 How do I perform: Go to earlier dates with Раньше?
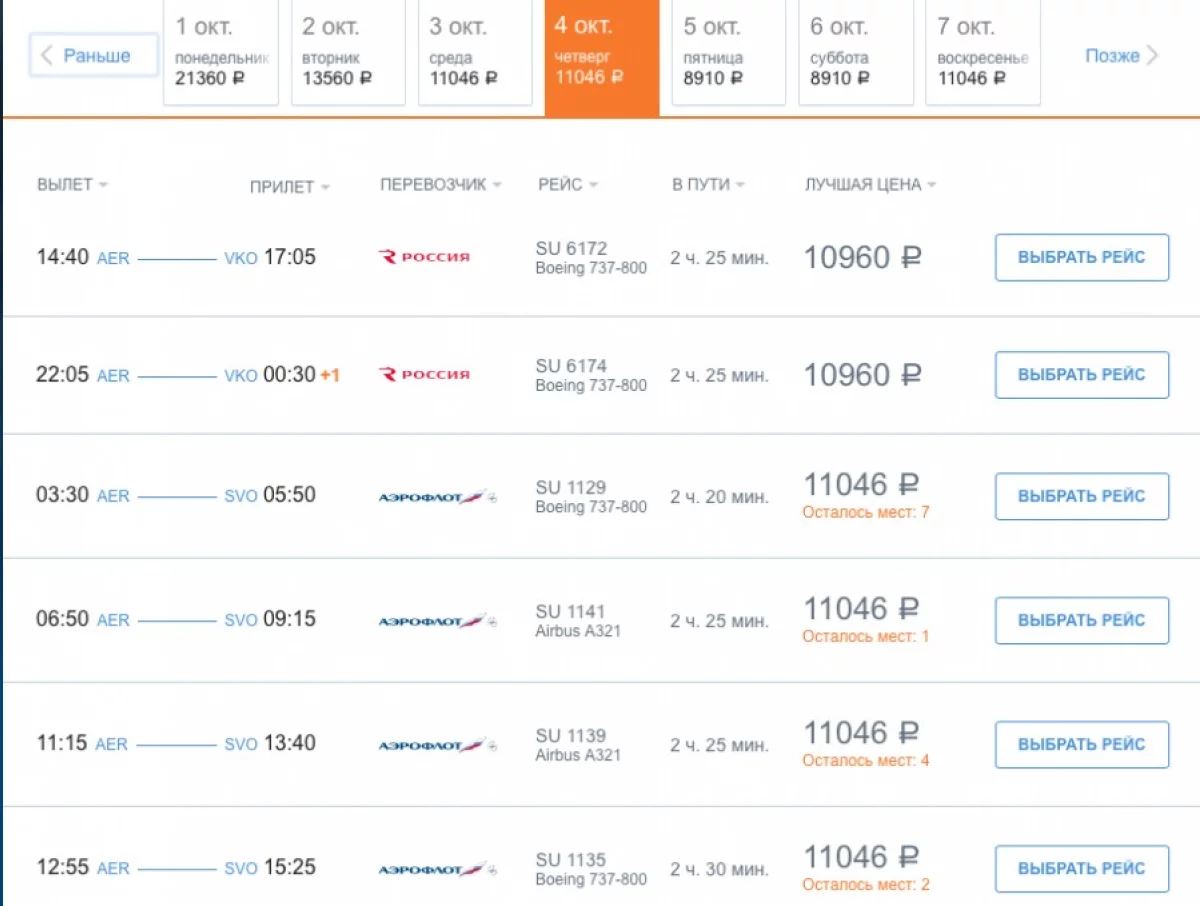pyautogui.click(x=94, y=56)
